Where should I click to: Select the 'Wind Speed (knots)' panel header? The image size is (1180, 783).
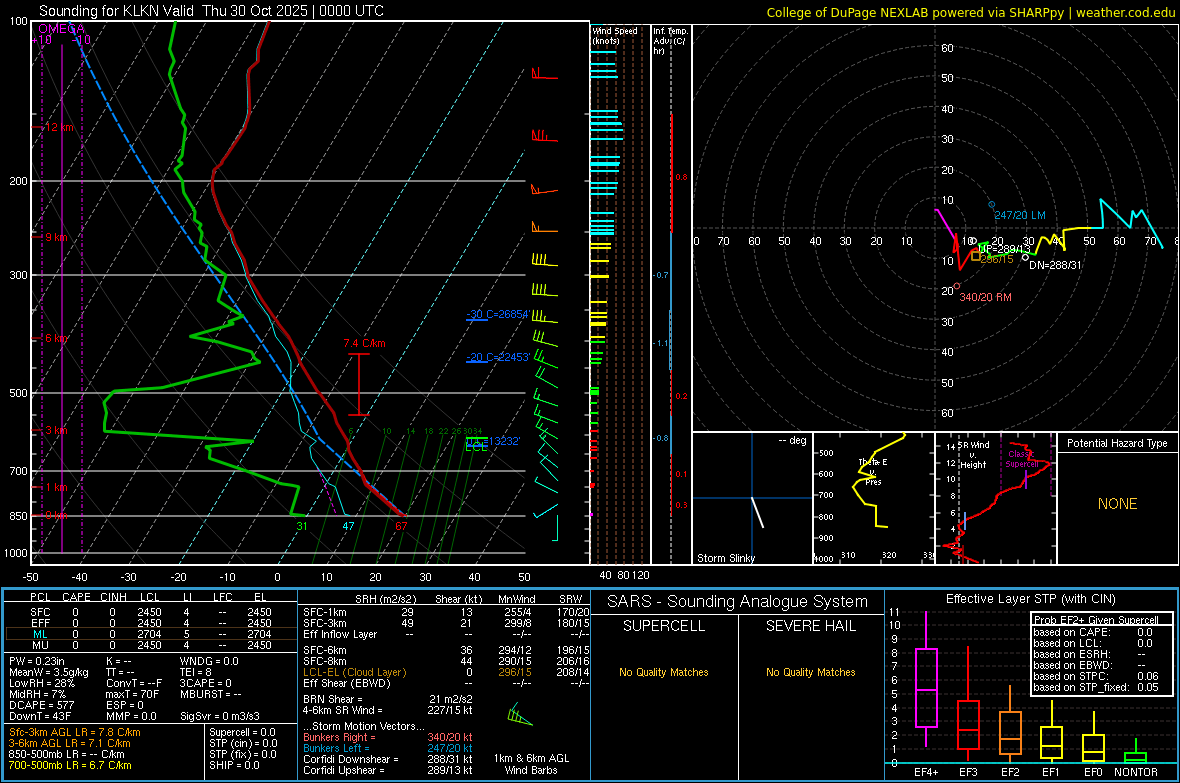click(x=615, y=35)
